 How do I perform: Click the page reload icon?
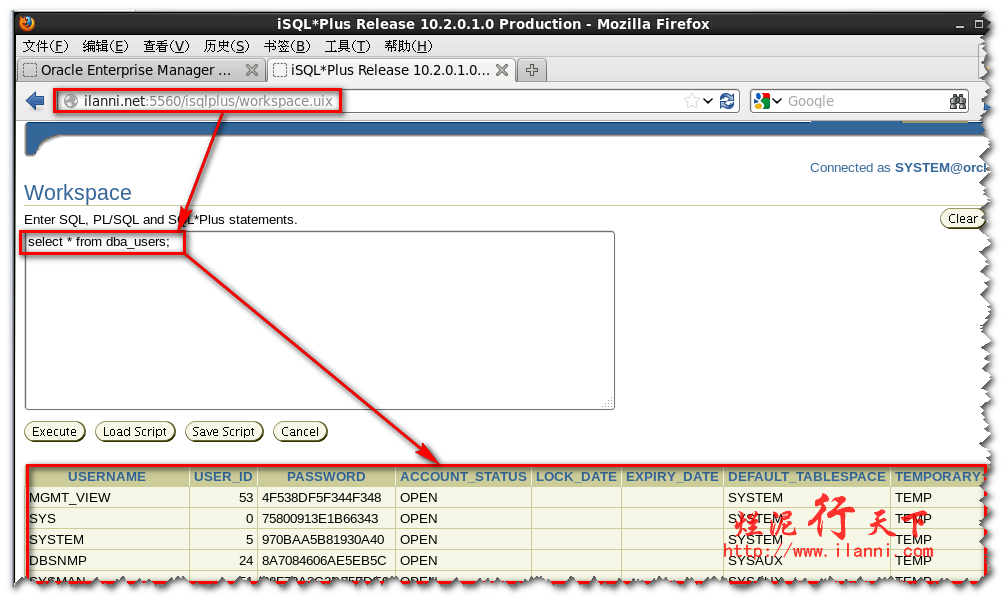(x=727, y=101)
